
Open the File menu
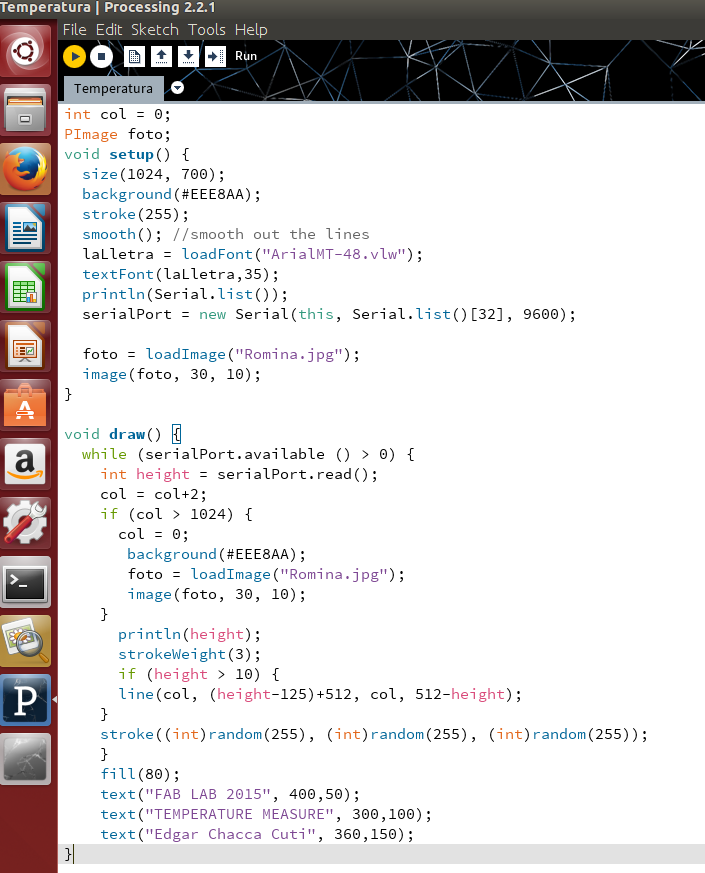(x=75, y=30)
